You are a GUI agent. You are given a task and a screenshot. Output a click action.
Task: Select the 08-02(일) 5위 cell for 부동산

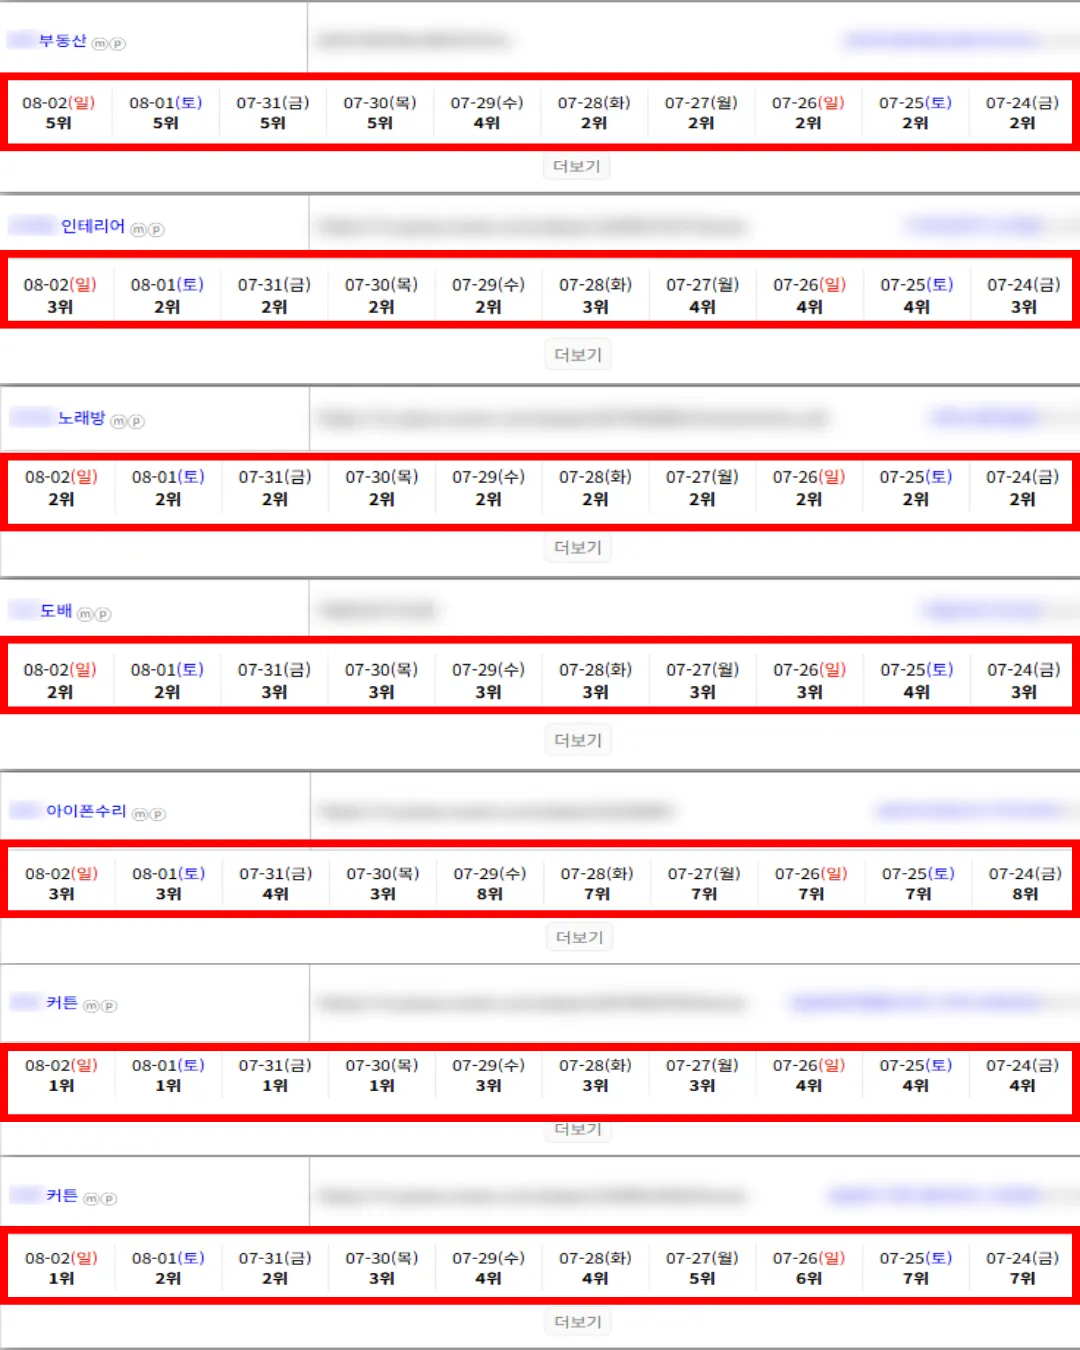[x=59, y=113]
